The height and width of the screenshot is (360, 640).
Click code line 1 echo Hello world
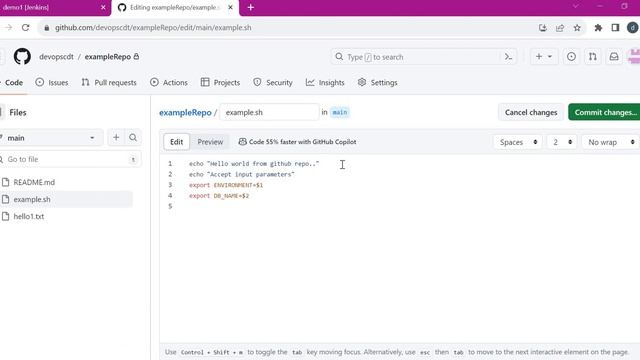click(x=254, y=164)
